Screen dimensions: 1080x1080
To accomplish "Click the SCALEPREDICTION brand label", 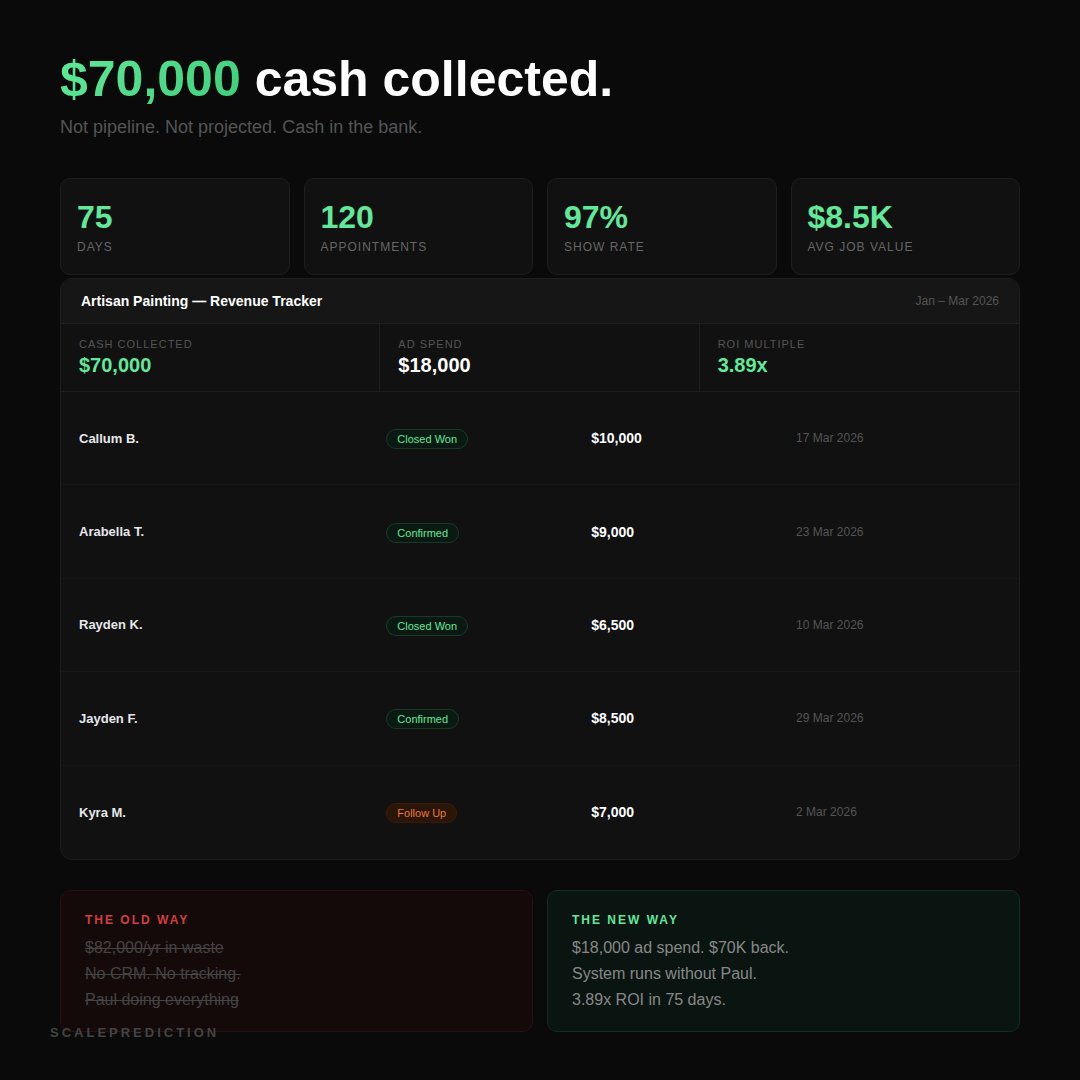I will click(x=134, y=1033).
